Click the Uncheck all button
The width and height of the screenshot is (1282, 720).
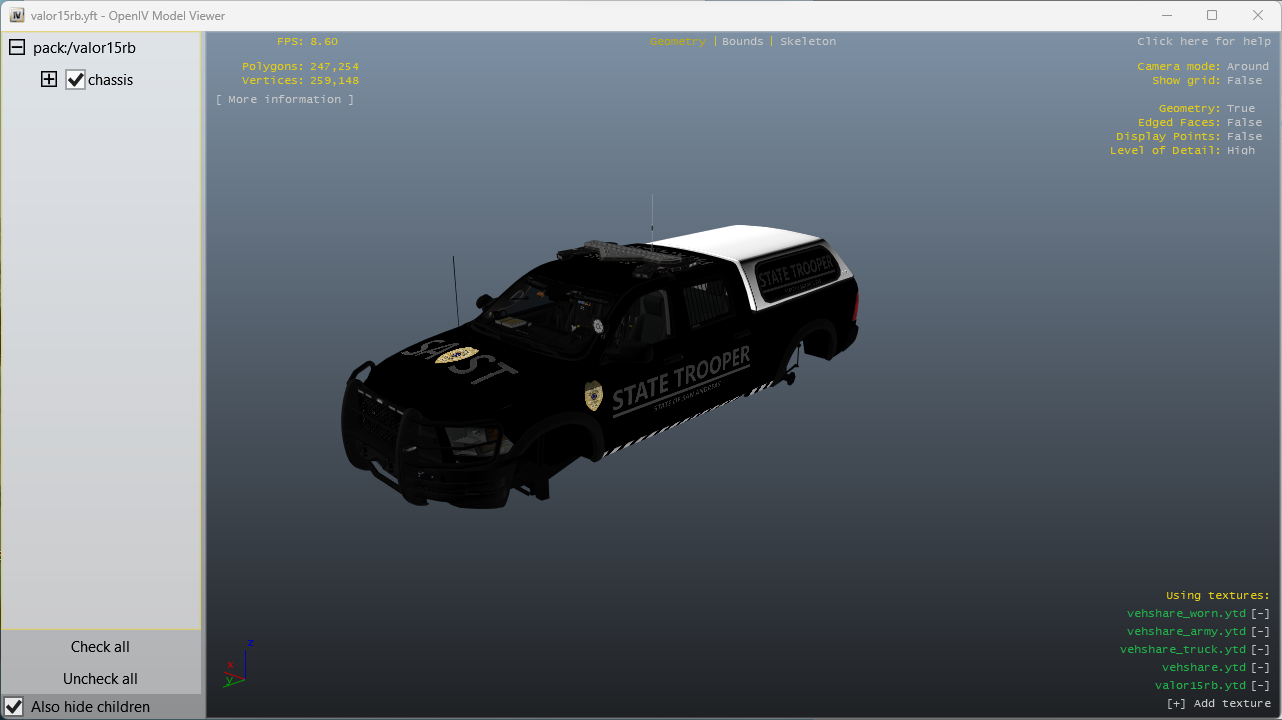click(100, 679)
